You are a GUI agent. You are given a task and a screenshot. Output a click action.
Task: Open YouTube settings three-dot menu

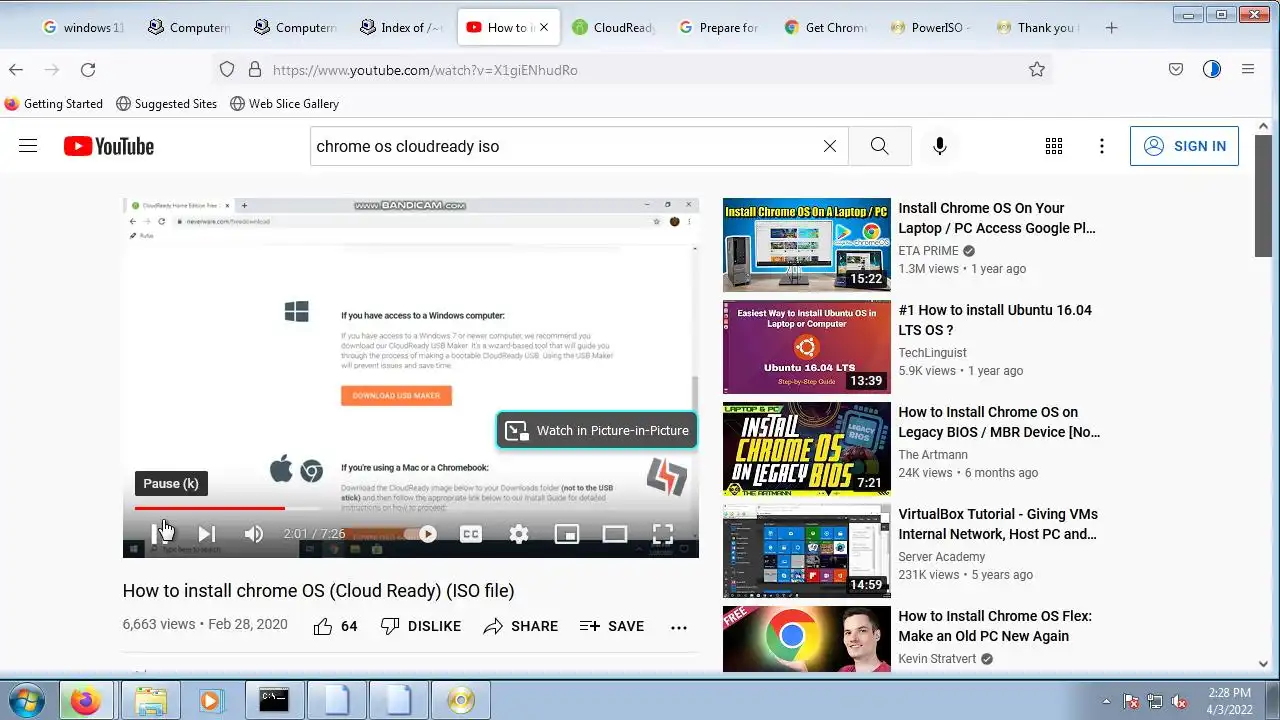point(1102,146)
